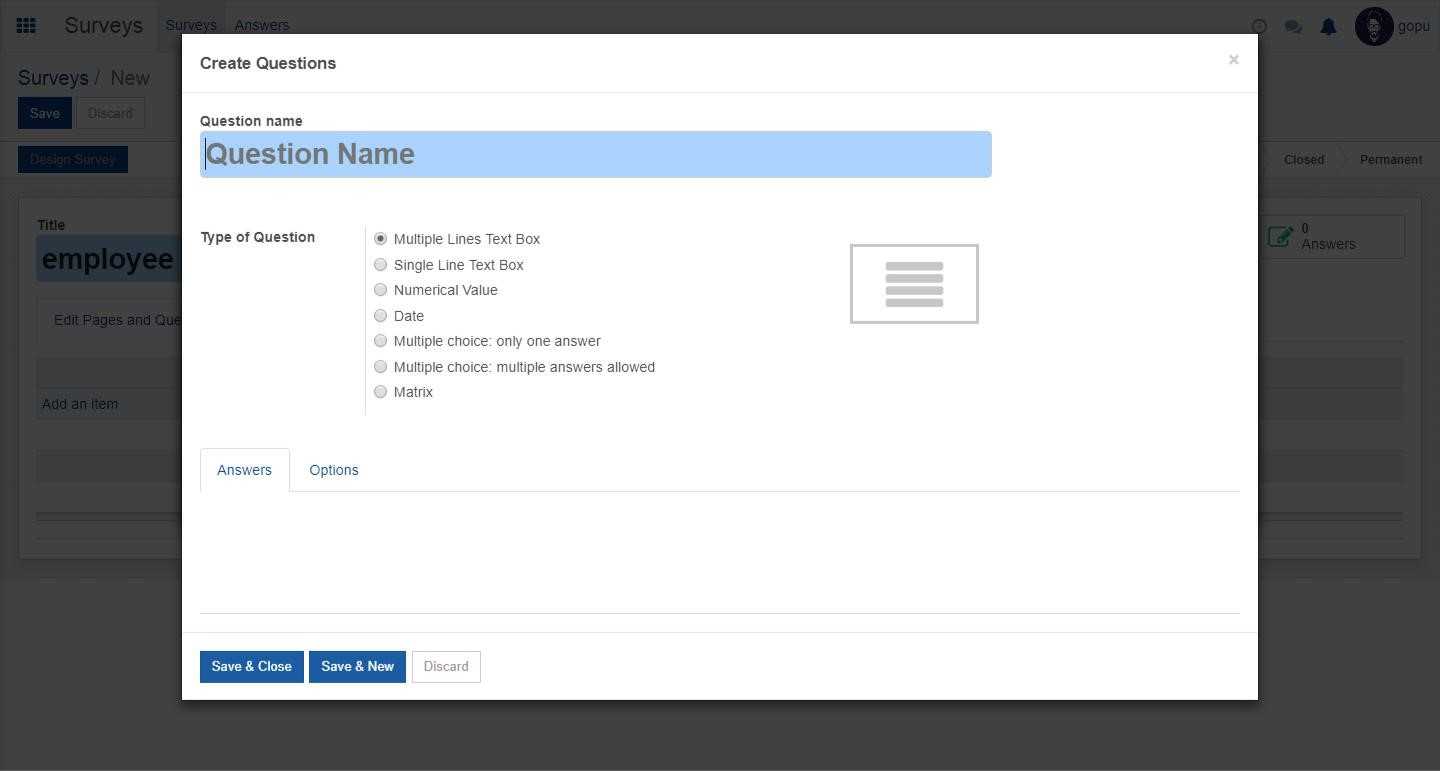Open the notifications bell icon
1440x771 pixels.
1328,27
